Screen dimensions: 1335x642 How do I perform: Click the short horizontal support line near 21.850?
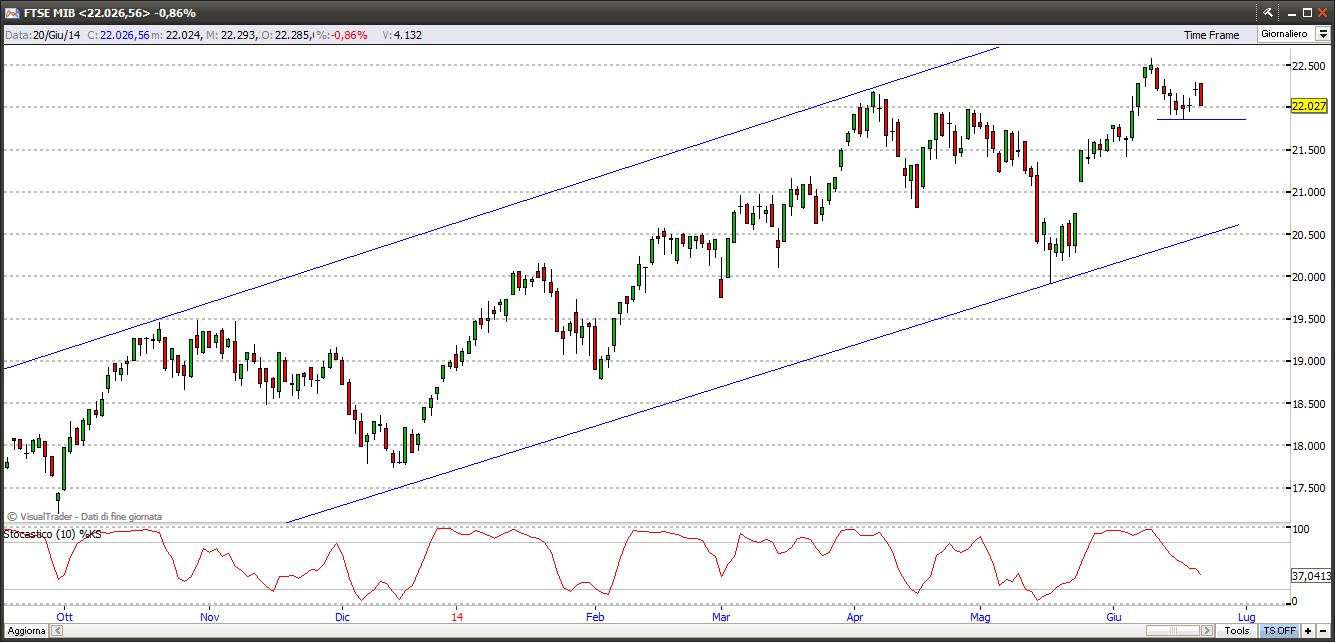click(1201, 119)
